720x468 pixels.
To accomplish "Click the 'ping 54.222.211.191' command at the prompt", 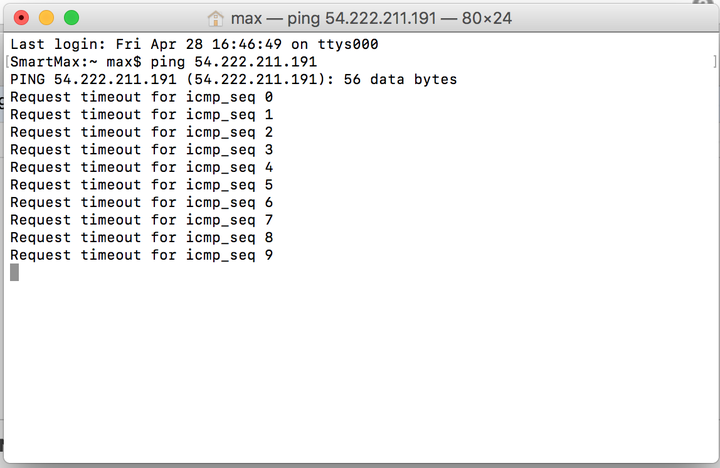I will click(234, 62).
